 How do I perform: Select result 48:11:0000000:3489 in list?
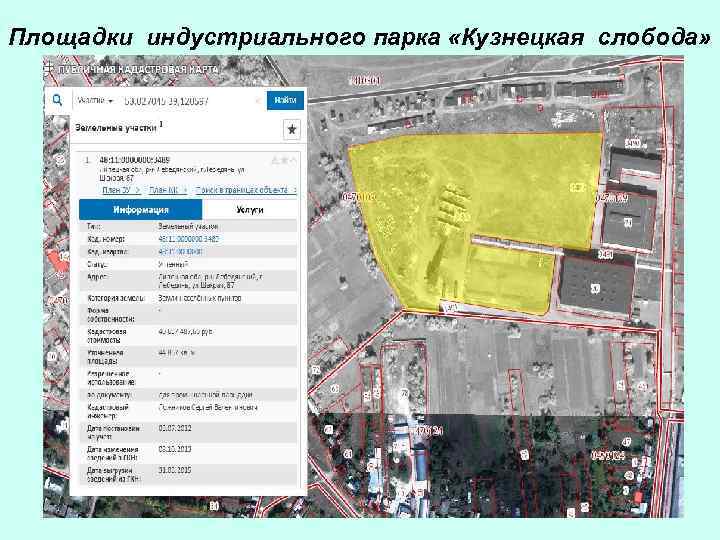[135, 160]
